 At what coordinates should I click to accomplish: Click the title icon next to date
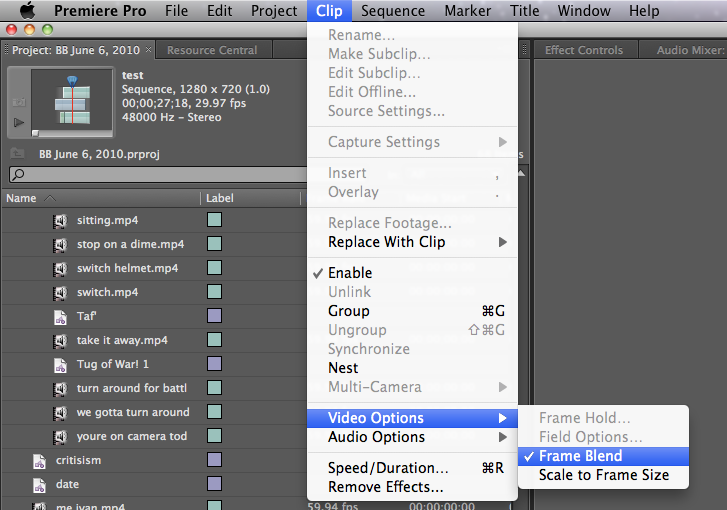tap(39, 485)
